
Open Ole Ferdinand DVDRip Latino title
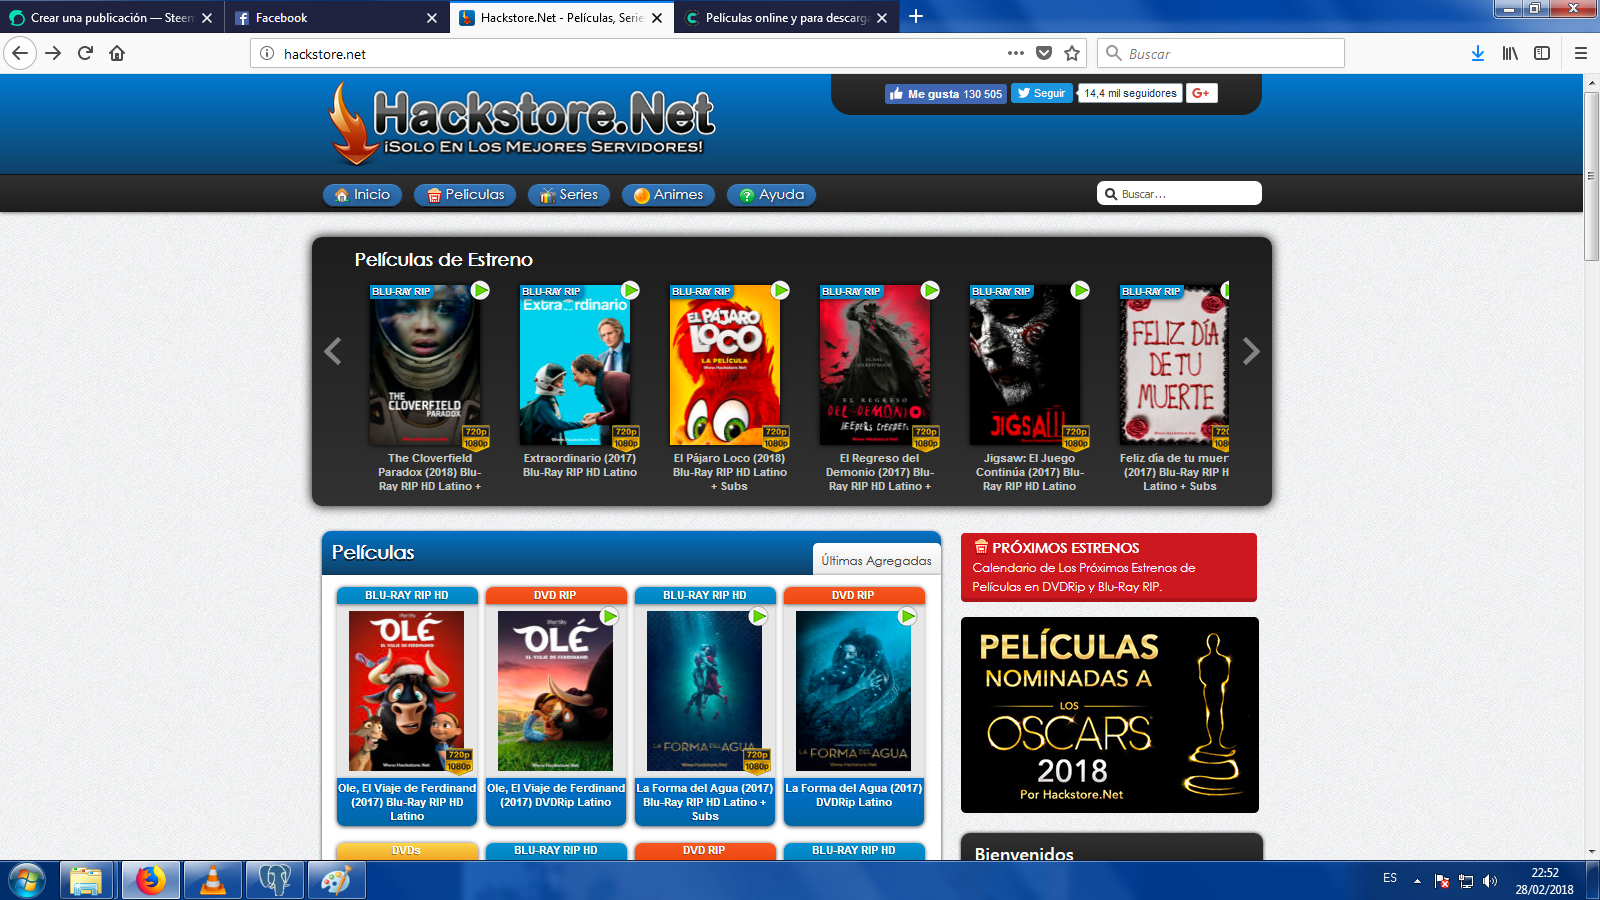[556, 795]
